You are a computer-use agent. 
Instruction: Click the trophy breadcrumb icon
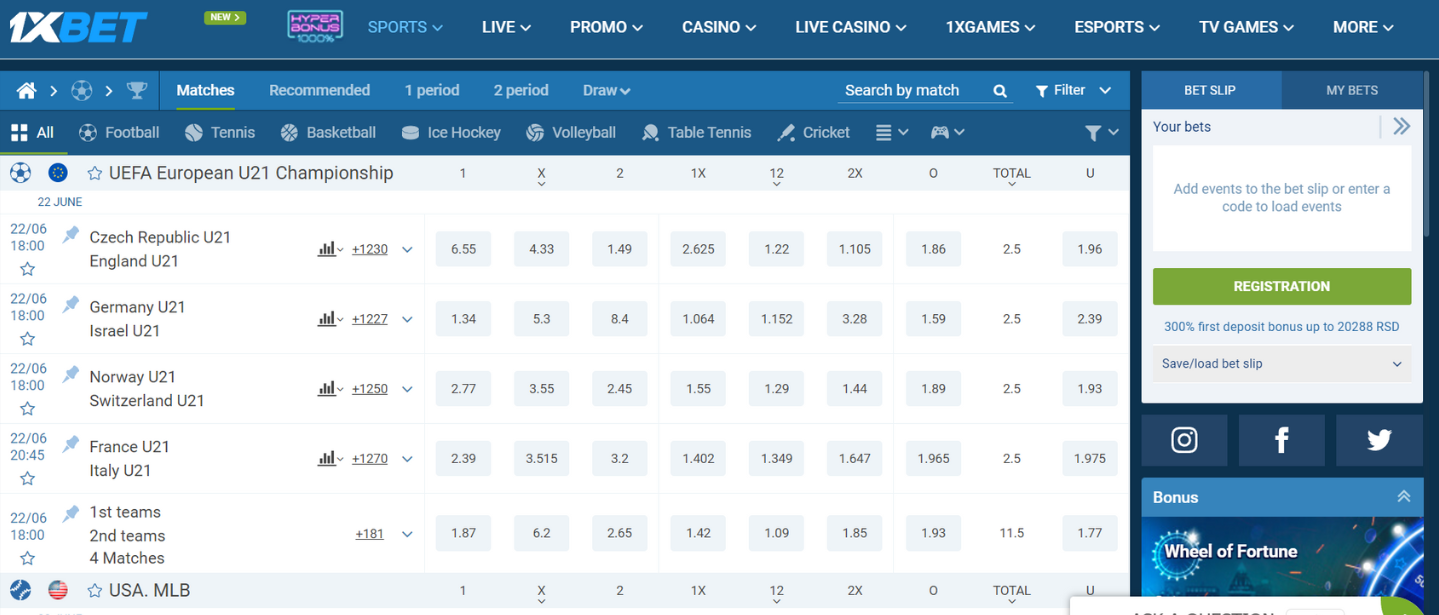[x=137, y=91]
